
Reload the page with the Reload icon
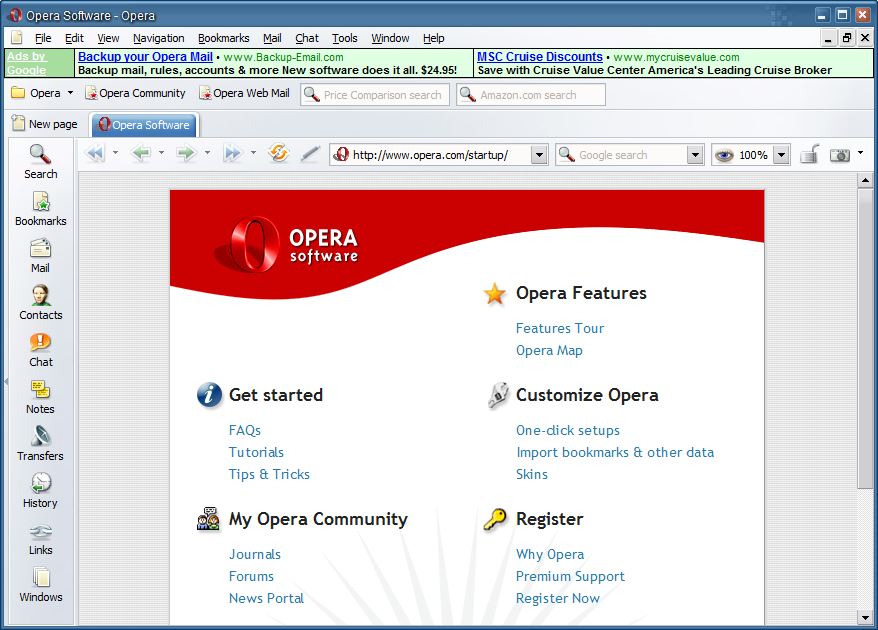(278, 153)
